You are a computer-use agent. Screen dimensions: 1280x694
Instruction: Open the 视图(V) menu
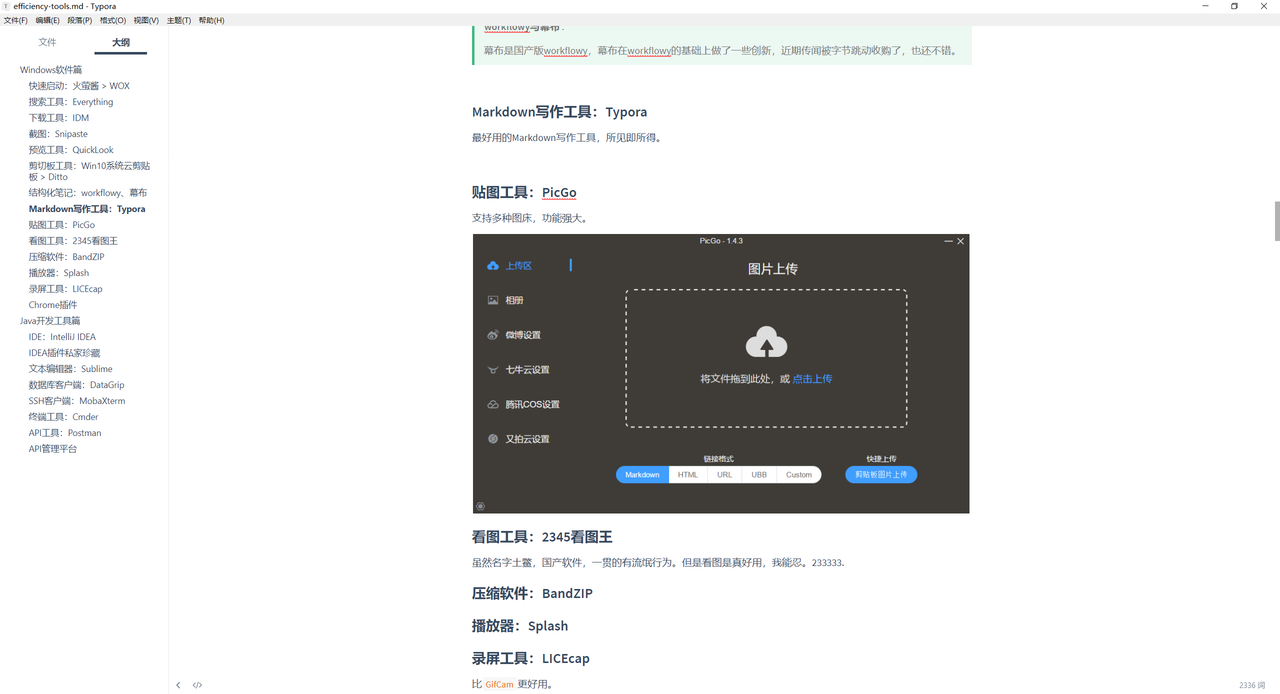coord(146,20)
